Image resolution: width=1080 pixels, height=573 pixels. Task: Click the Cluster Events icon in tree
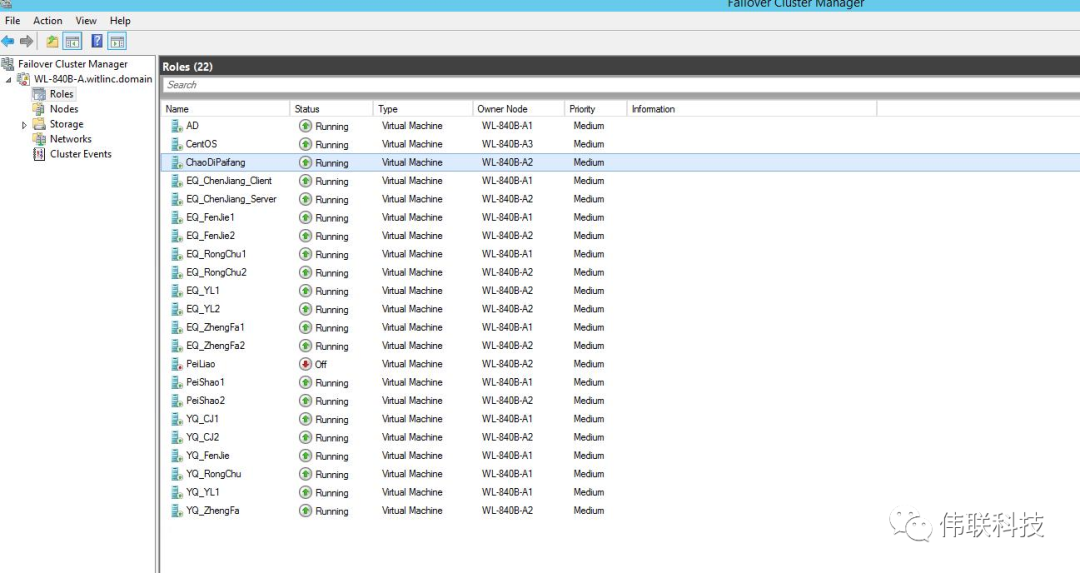click(39, 154)
